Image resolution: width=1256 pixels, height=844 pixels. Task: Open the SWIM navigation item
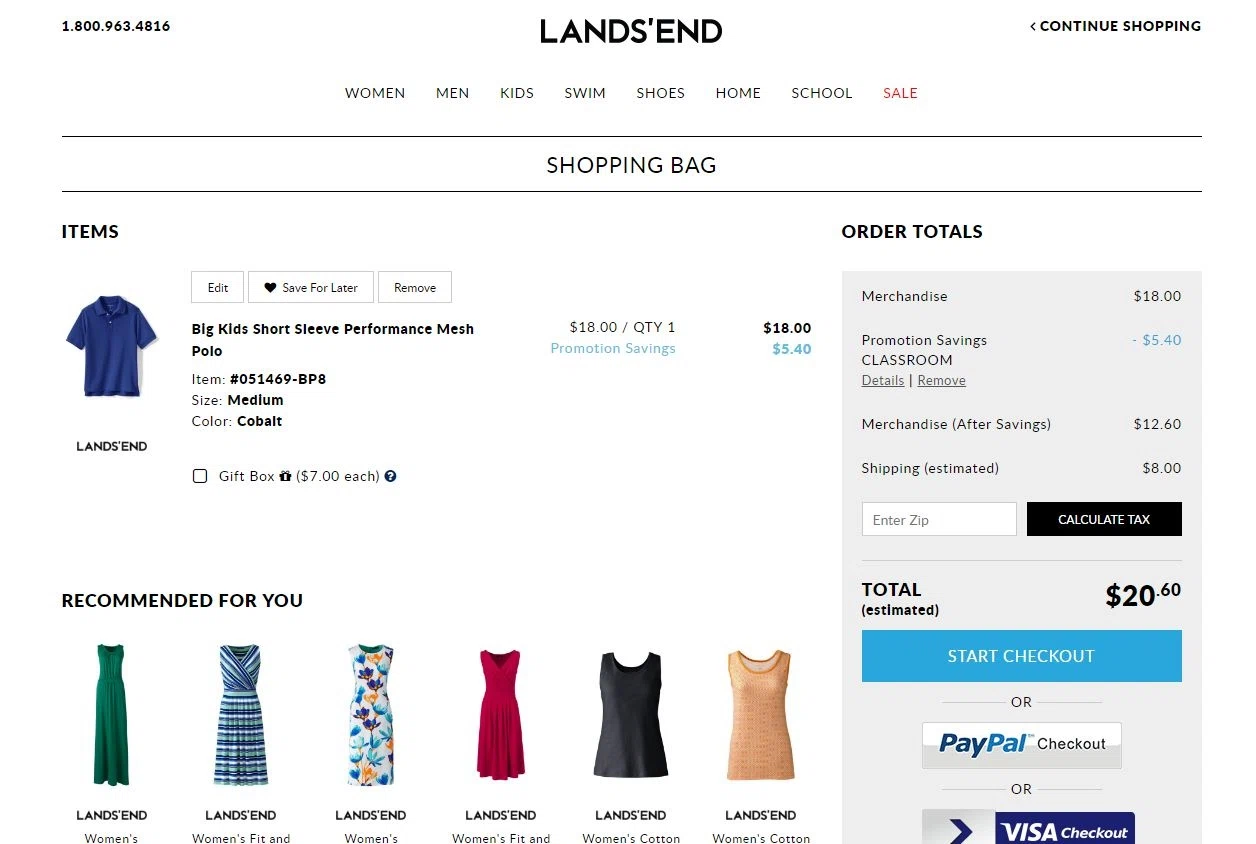click(x=585, y=93)
